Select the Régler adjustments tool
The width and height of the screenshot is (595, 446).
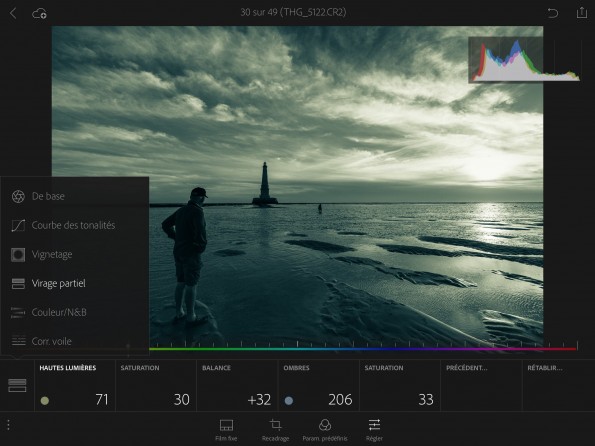click(x=374, y=430)
